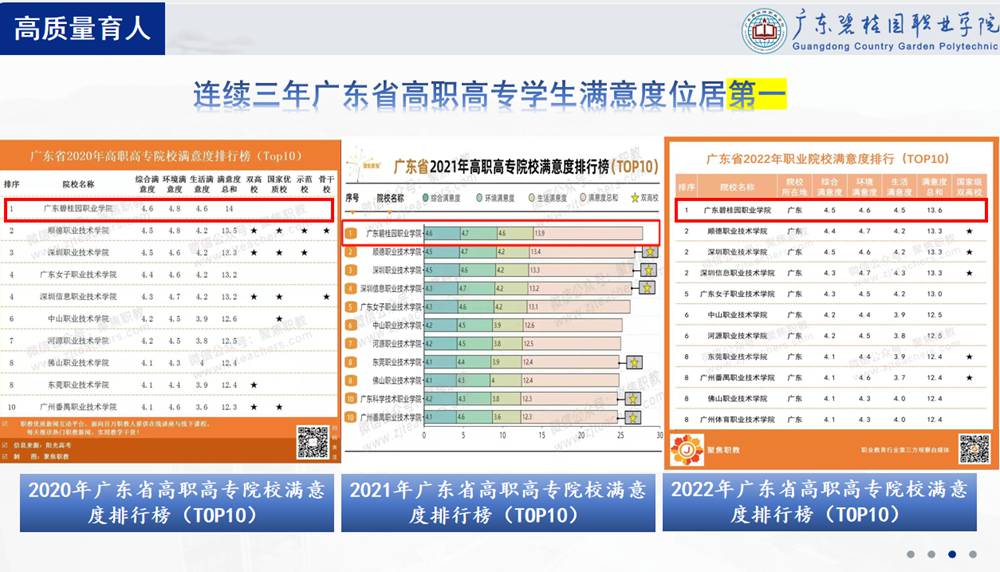Click 广东女子职业技术学院 in the 2020 ranking table
Viewport: 1000px width, 572px height.
pyautogui.click(x=78, y=274)
